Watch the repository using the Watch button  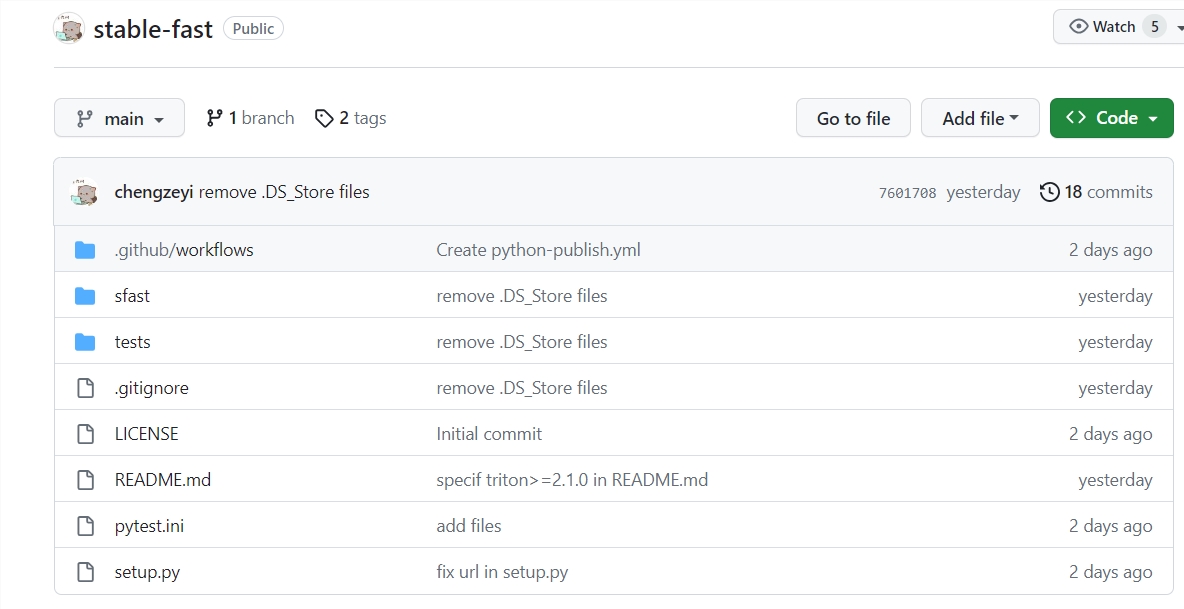coord(1102,27)
